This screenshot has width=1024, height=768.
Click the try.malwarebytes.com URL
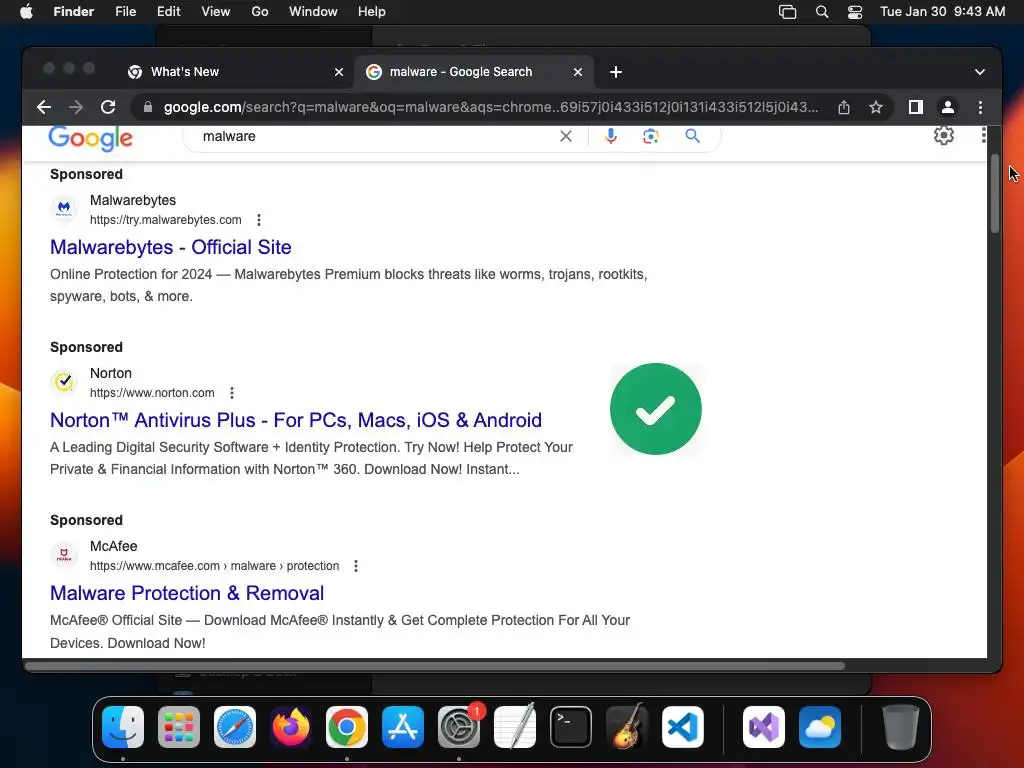[166, 220]
